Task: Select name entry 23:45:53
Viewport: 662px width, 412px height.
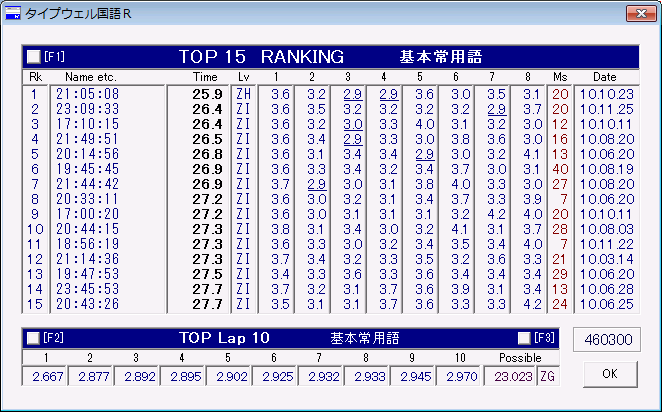Action: [88, 289]
